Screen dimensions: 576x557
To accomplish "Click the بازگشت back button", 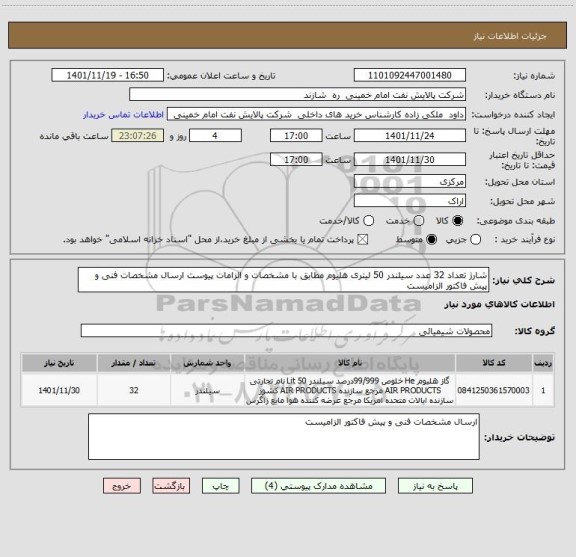I will [171, 486].
